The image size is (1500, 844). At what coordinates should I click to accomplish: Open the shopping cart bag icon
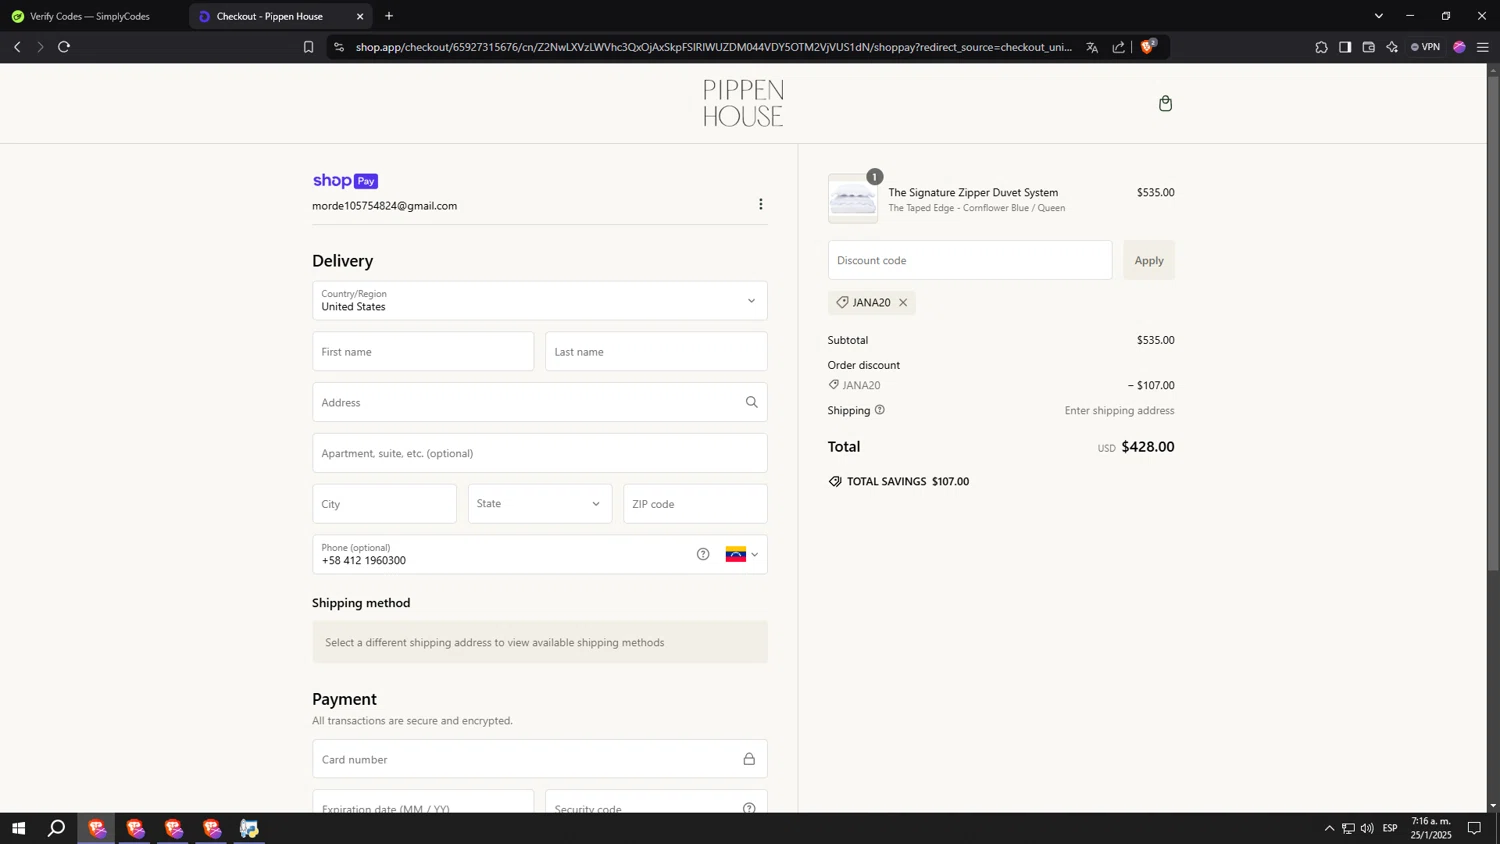click(x=1165, y=103)
